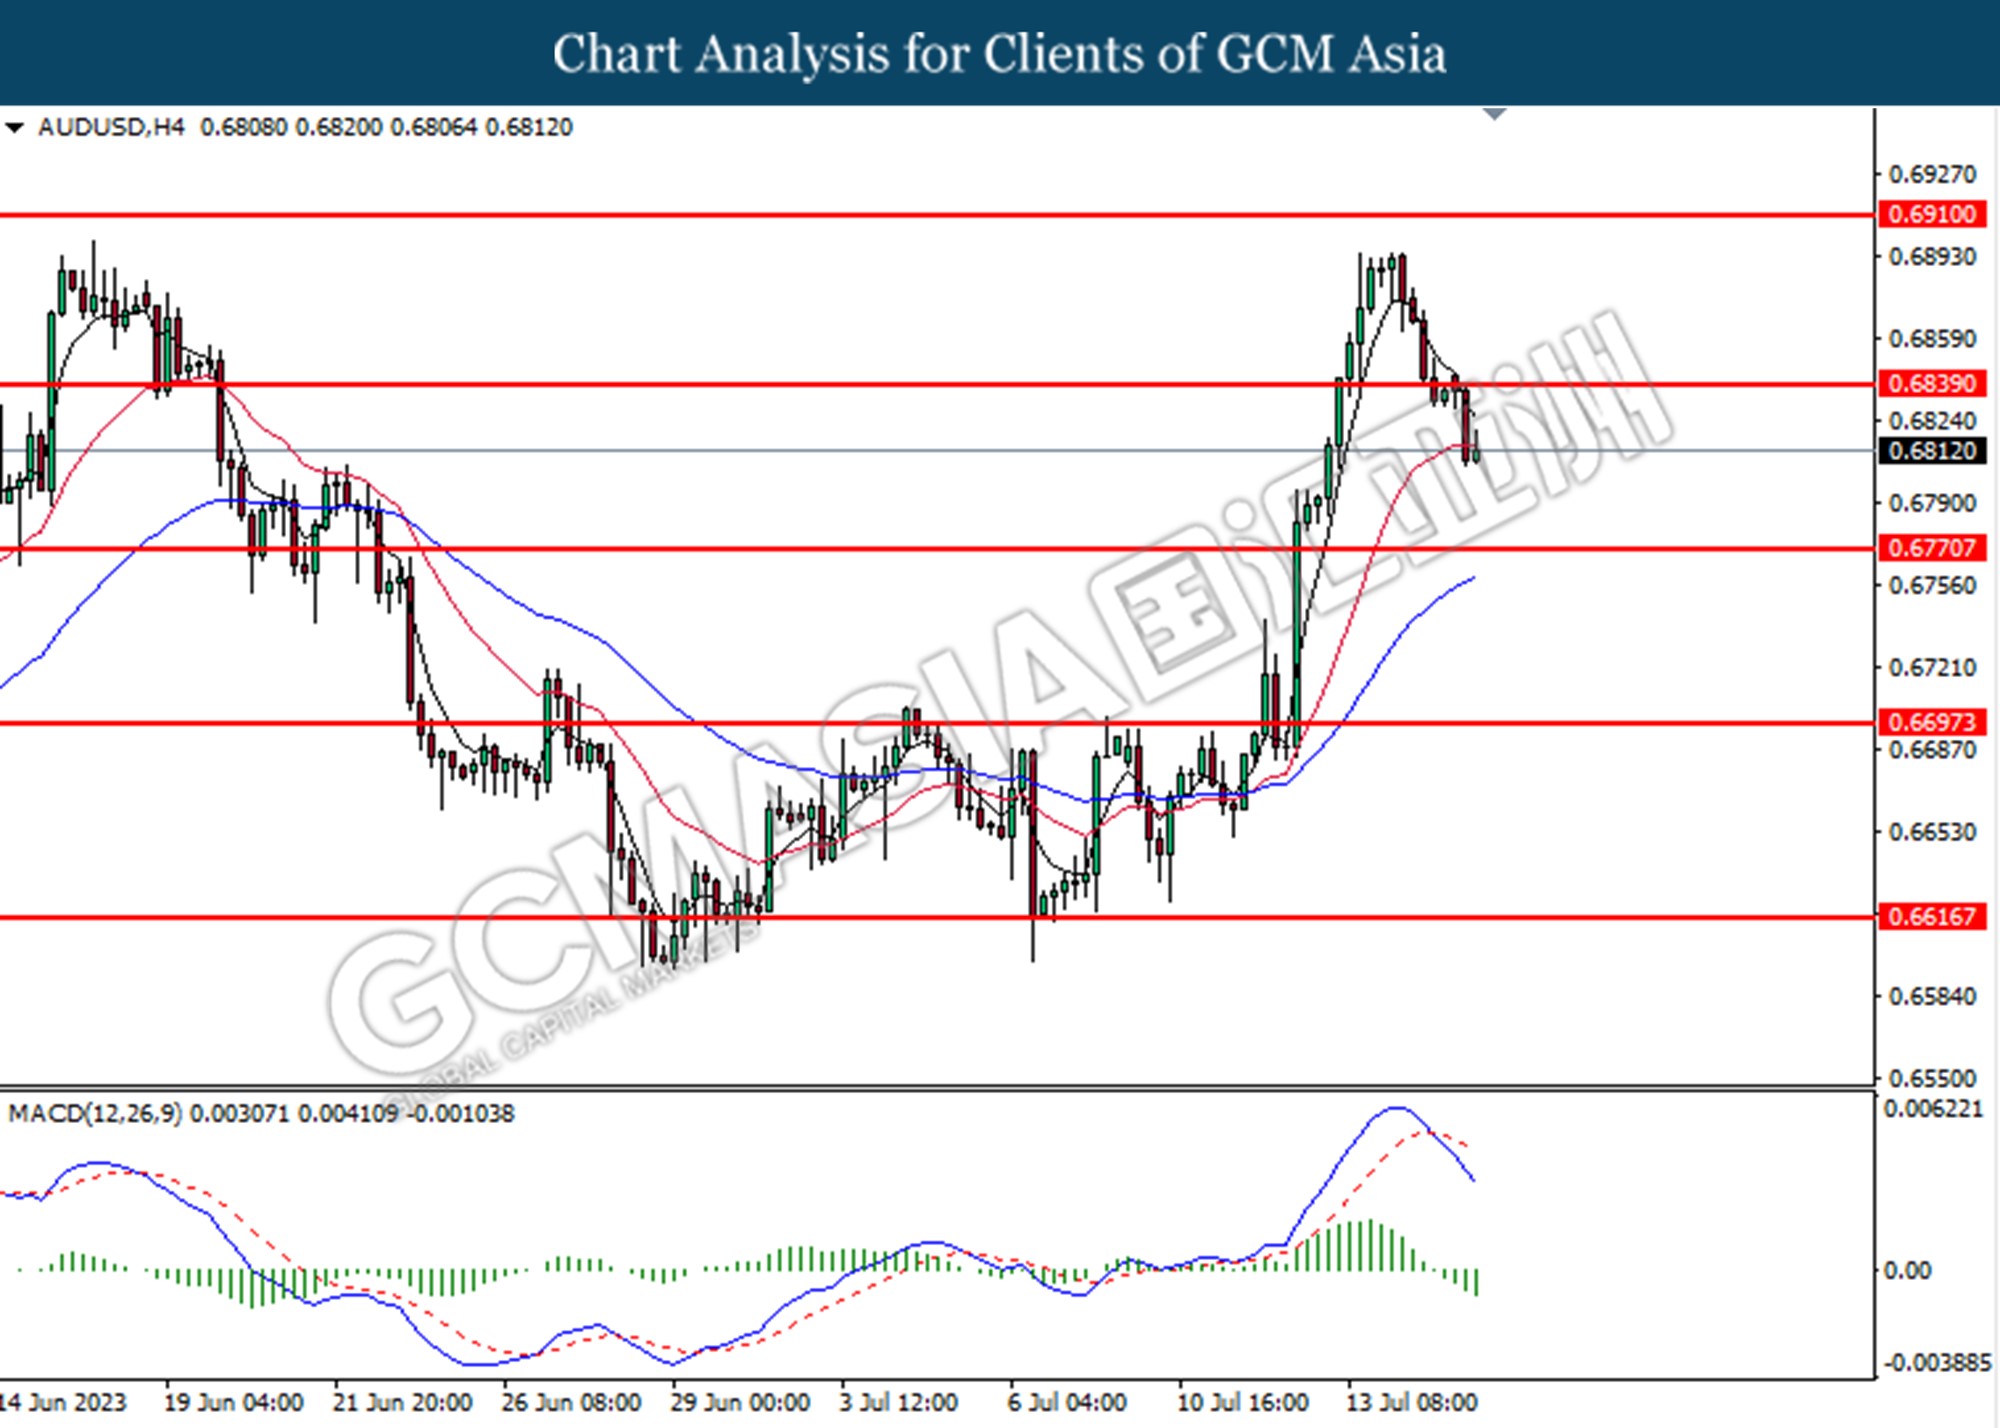Click the MACD zero level label 0.00
2000x1428 pixels.
(x=1907, y=1270)
